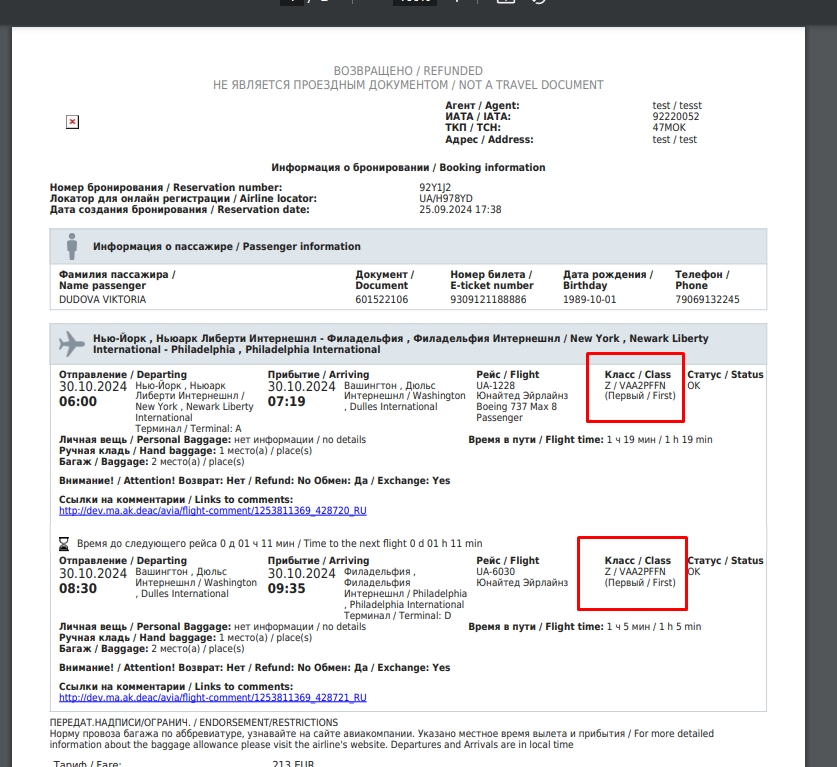Select phone number 79069132245
This screenshot has height=767, width=837.
(x=707, y=299)
